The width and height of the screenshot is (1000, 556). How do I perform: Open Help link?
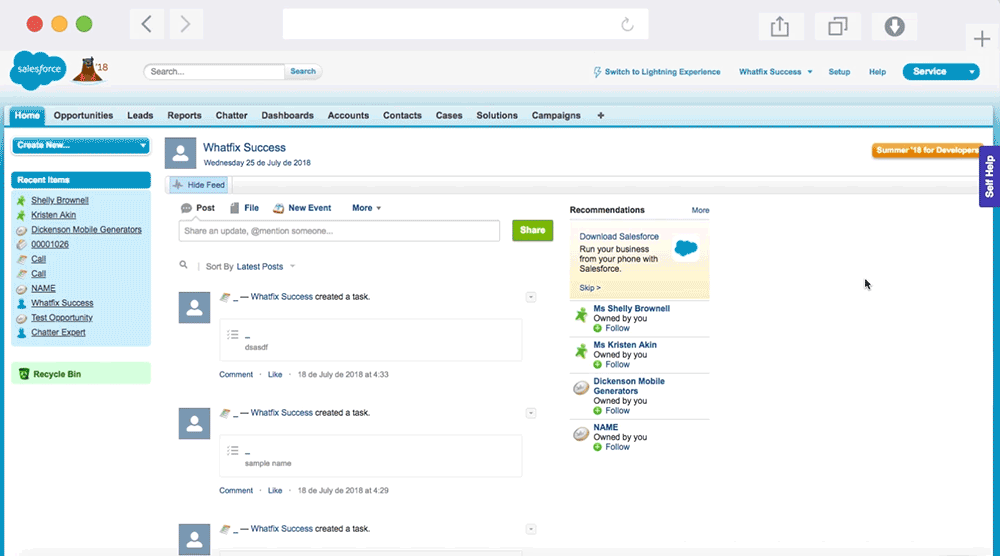pyautogui.click(x=878, y=72)
